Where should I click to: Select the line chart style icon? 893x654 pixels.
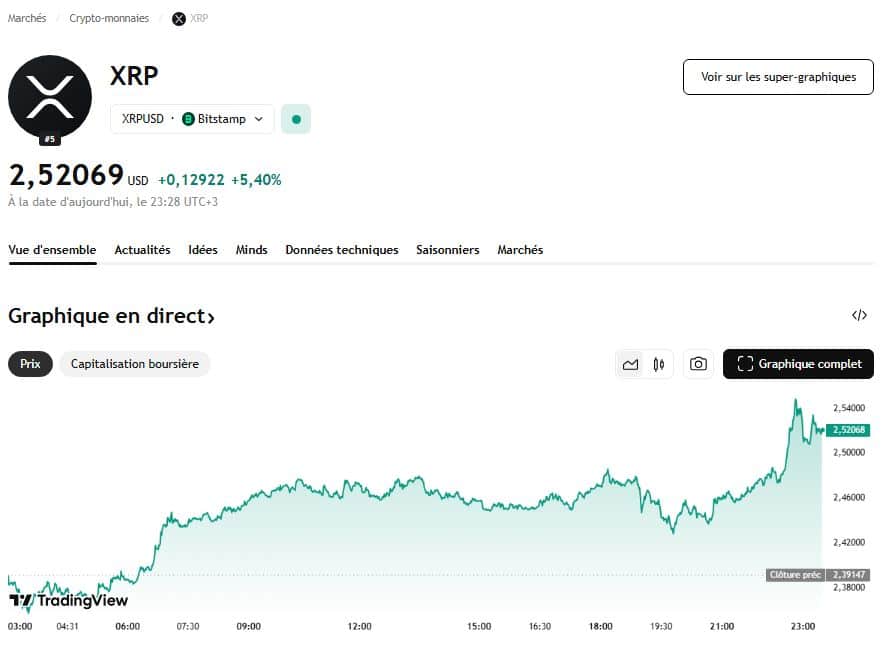click(x=630, y=364)
